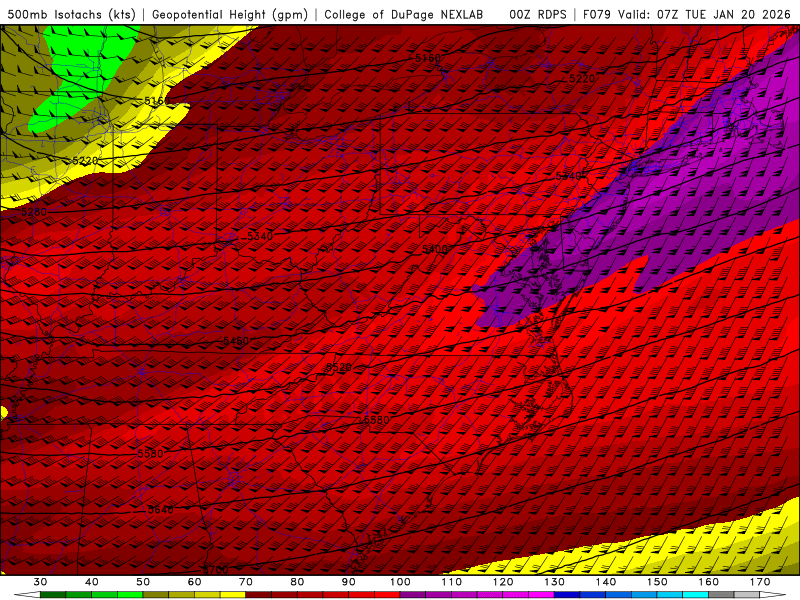800x600 pixels.
Task: Click the '100' value on the color scale
Action: pyautogui.click(x=401, y=582)
